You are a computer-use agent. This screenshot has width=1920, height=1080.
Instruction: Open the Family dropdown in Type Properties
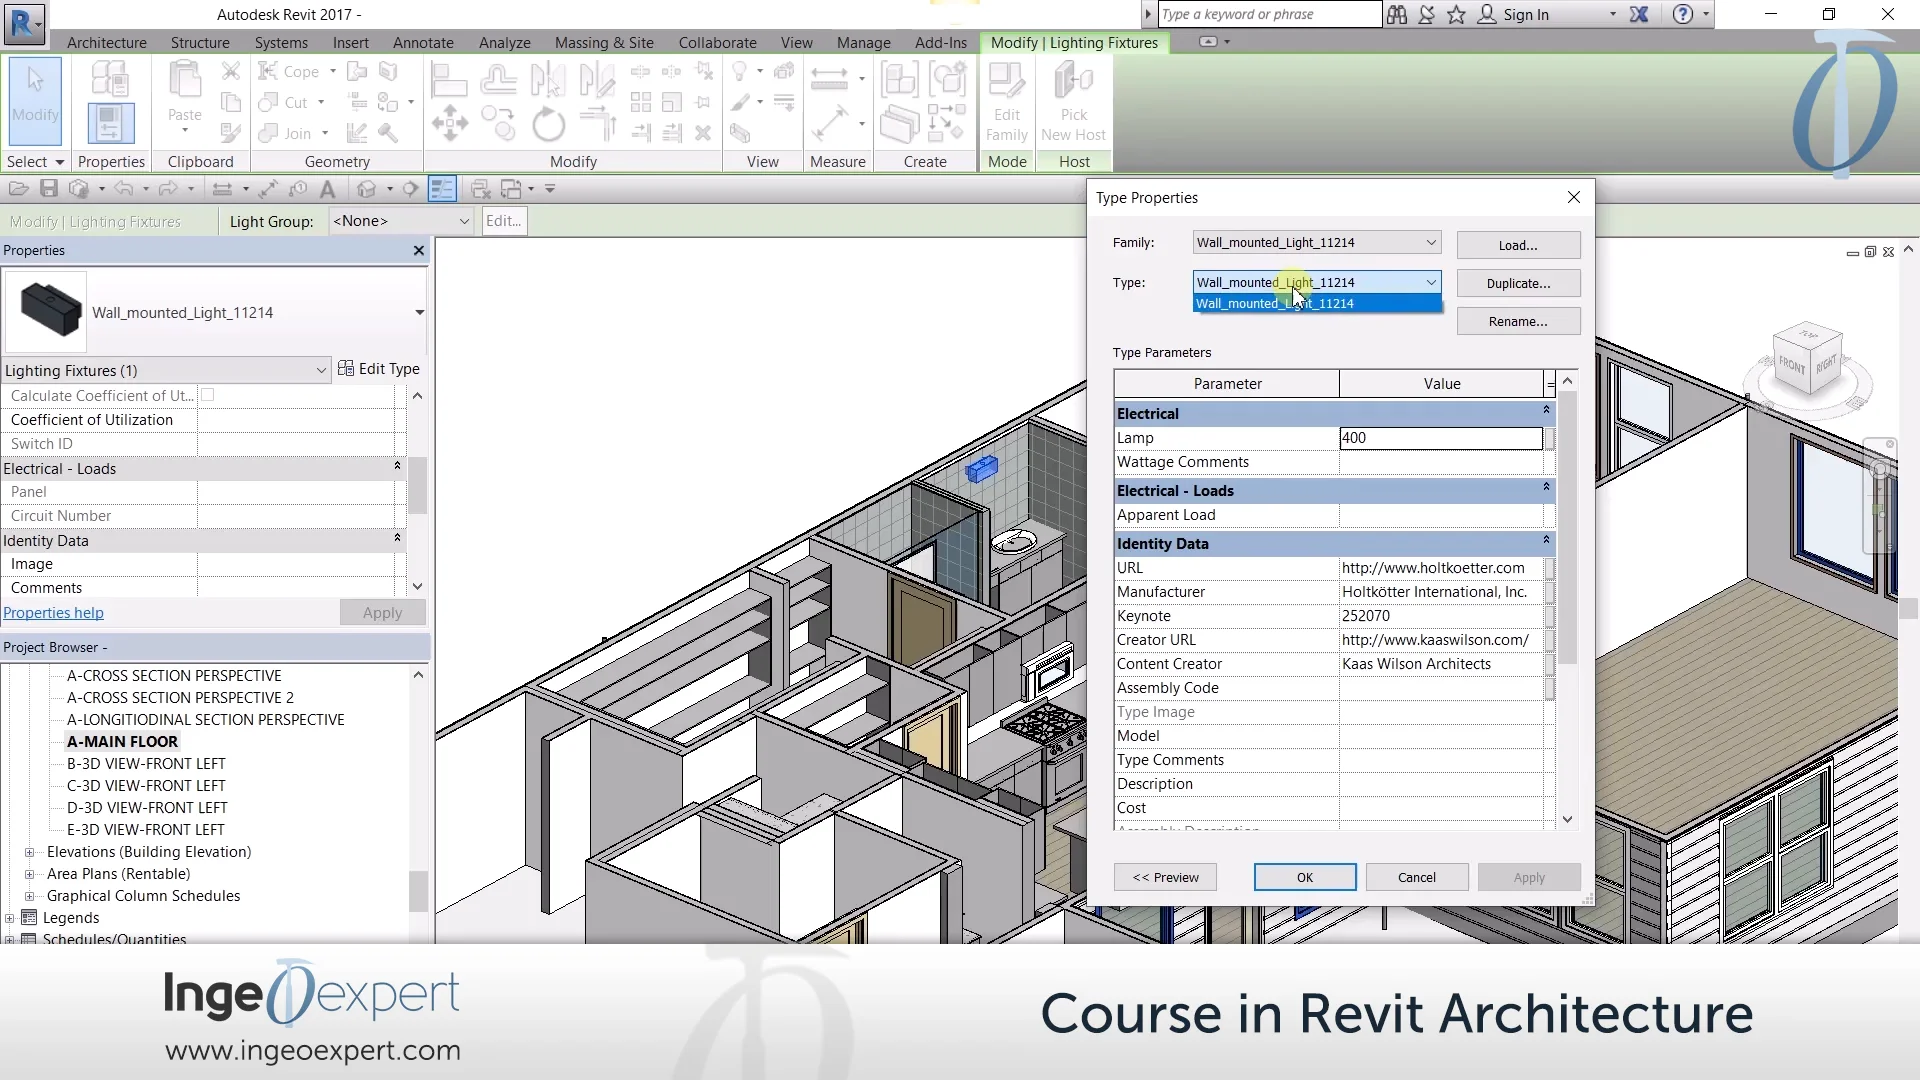coord(1431,243)
